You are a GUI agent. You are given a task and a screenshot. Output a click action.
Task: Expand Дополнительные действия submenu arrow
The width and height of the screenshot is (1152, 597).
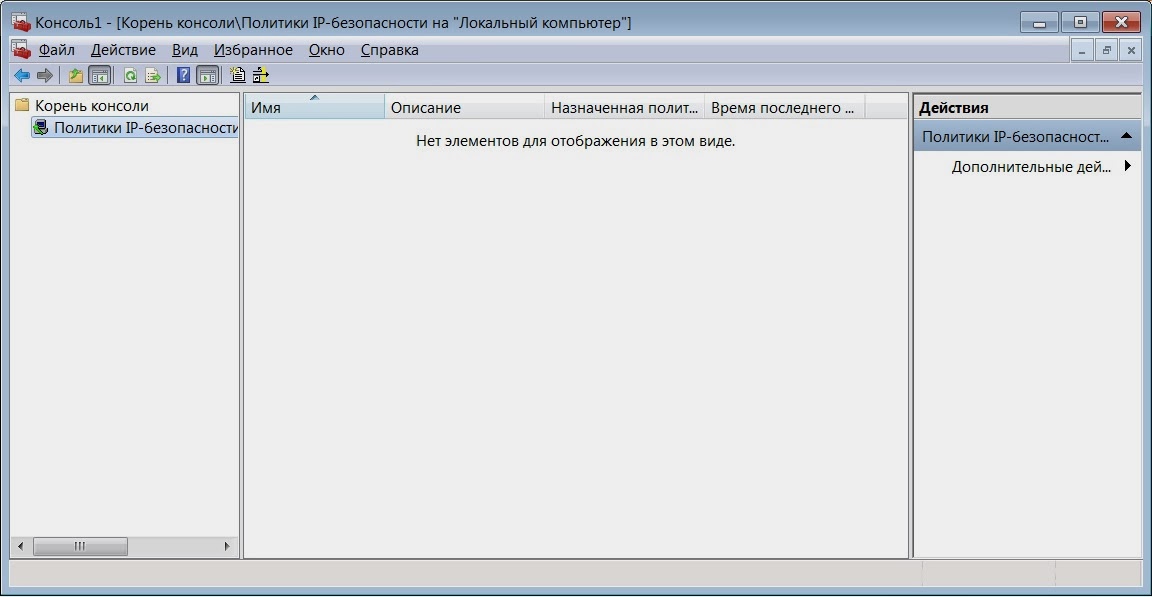pyautogui.click(x=1128, y=166)
